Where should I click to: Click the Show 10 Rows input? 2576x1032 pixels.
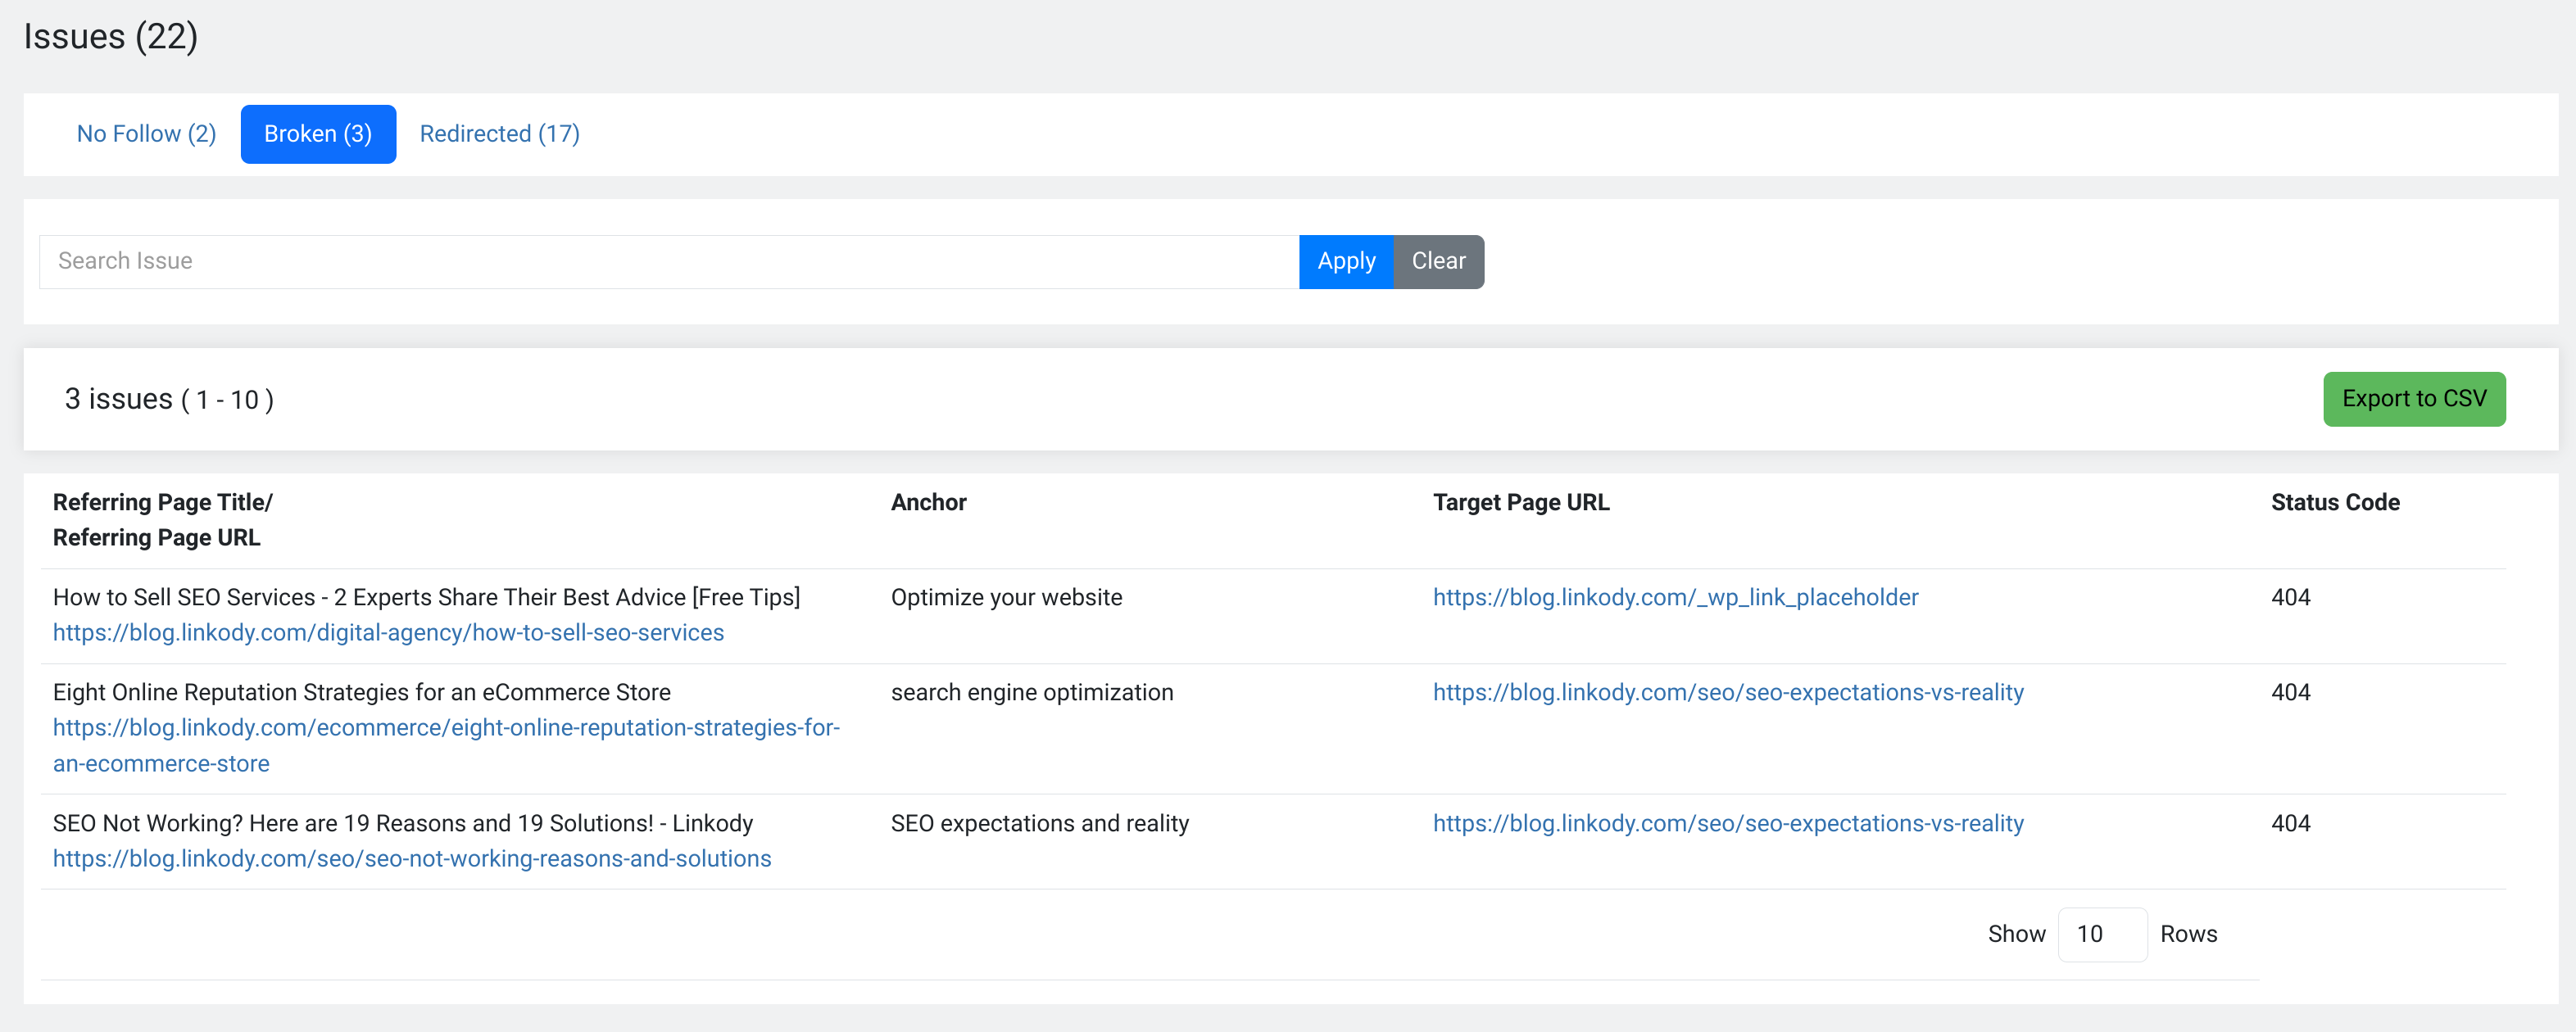point(2102,935)
